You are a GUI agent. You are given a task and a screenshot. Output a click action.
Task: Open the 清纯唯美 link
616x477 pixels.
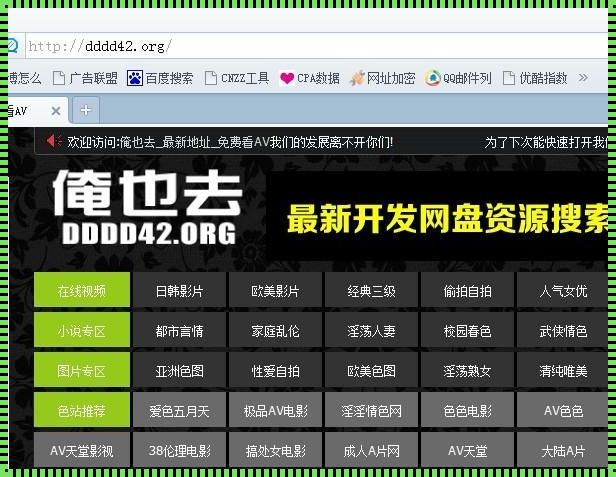point(563,370)
